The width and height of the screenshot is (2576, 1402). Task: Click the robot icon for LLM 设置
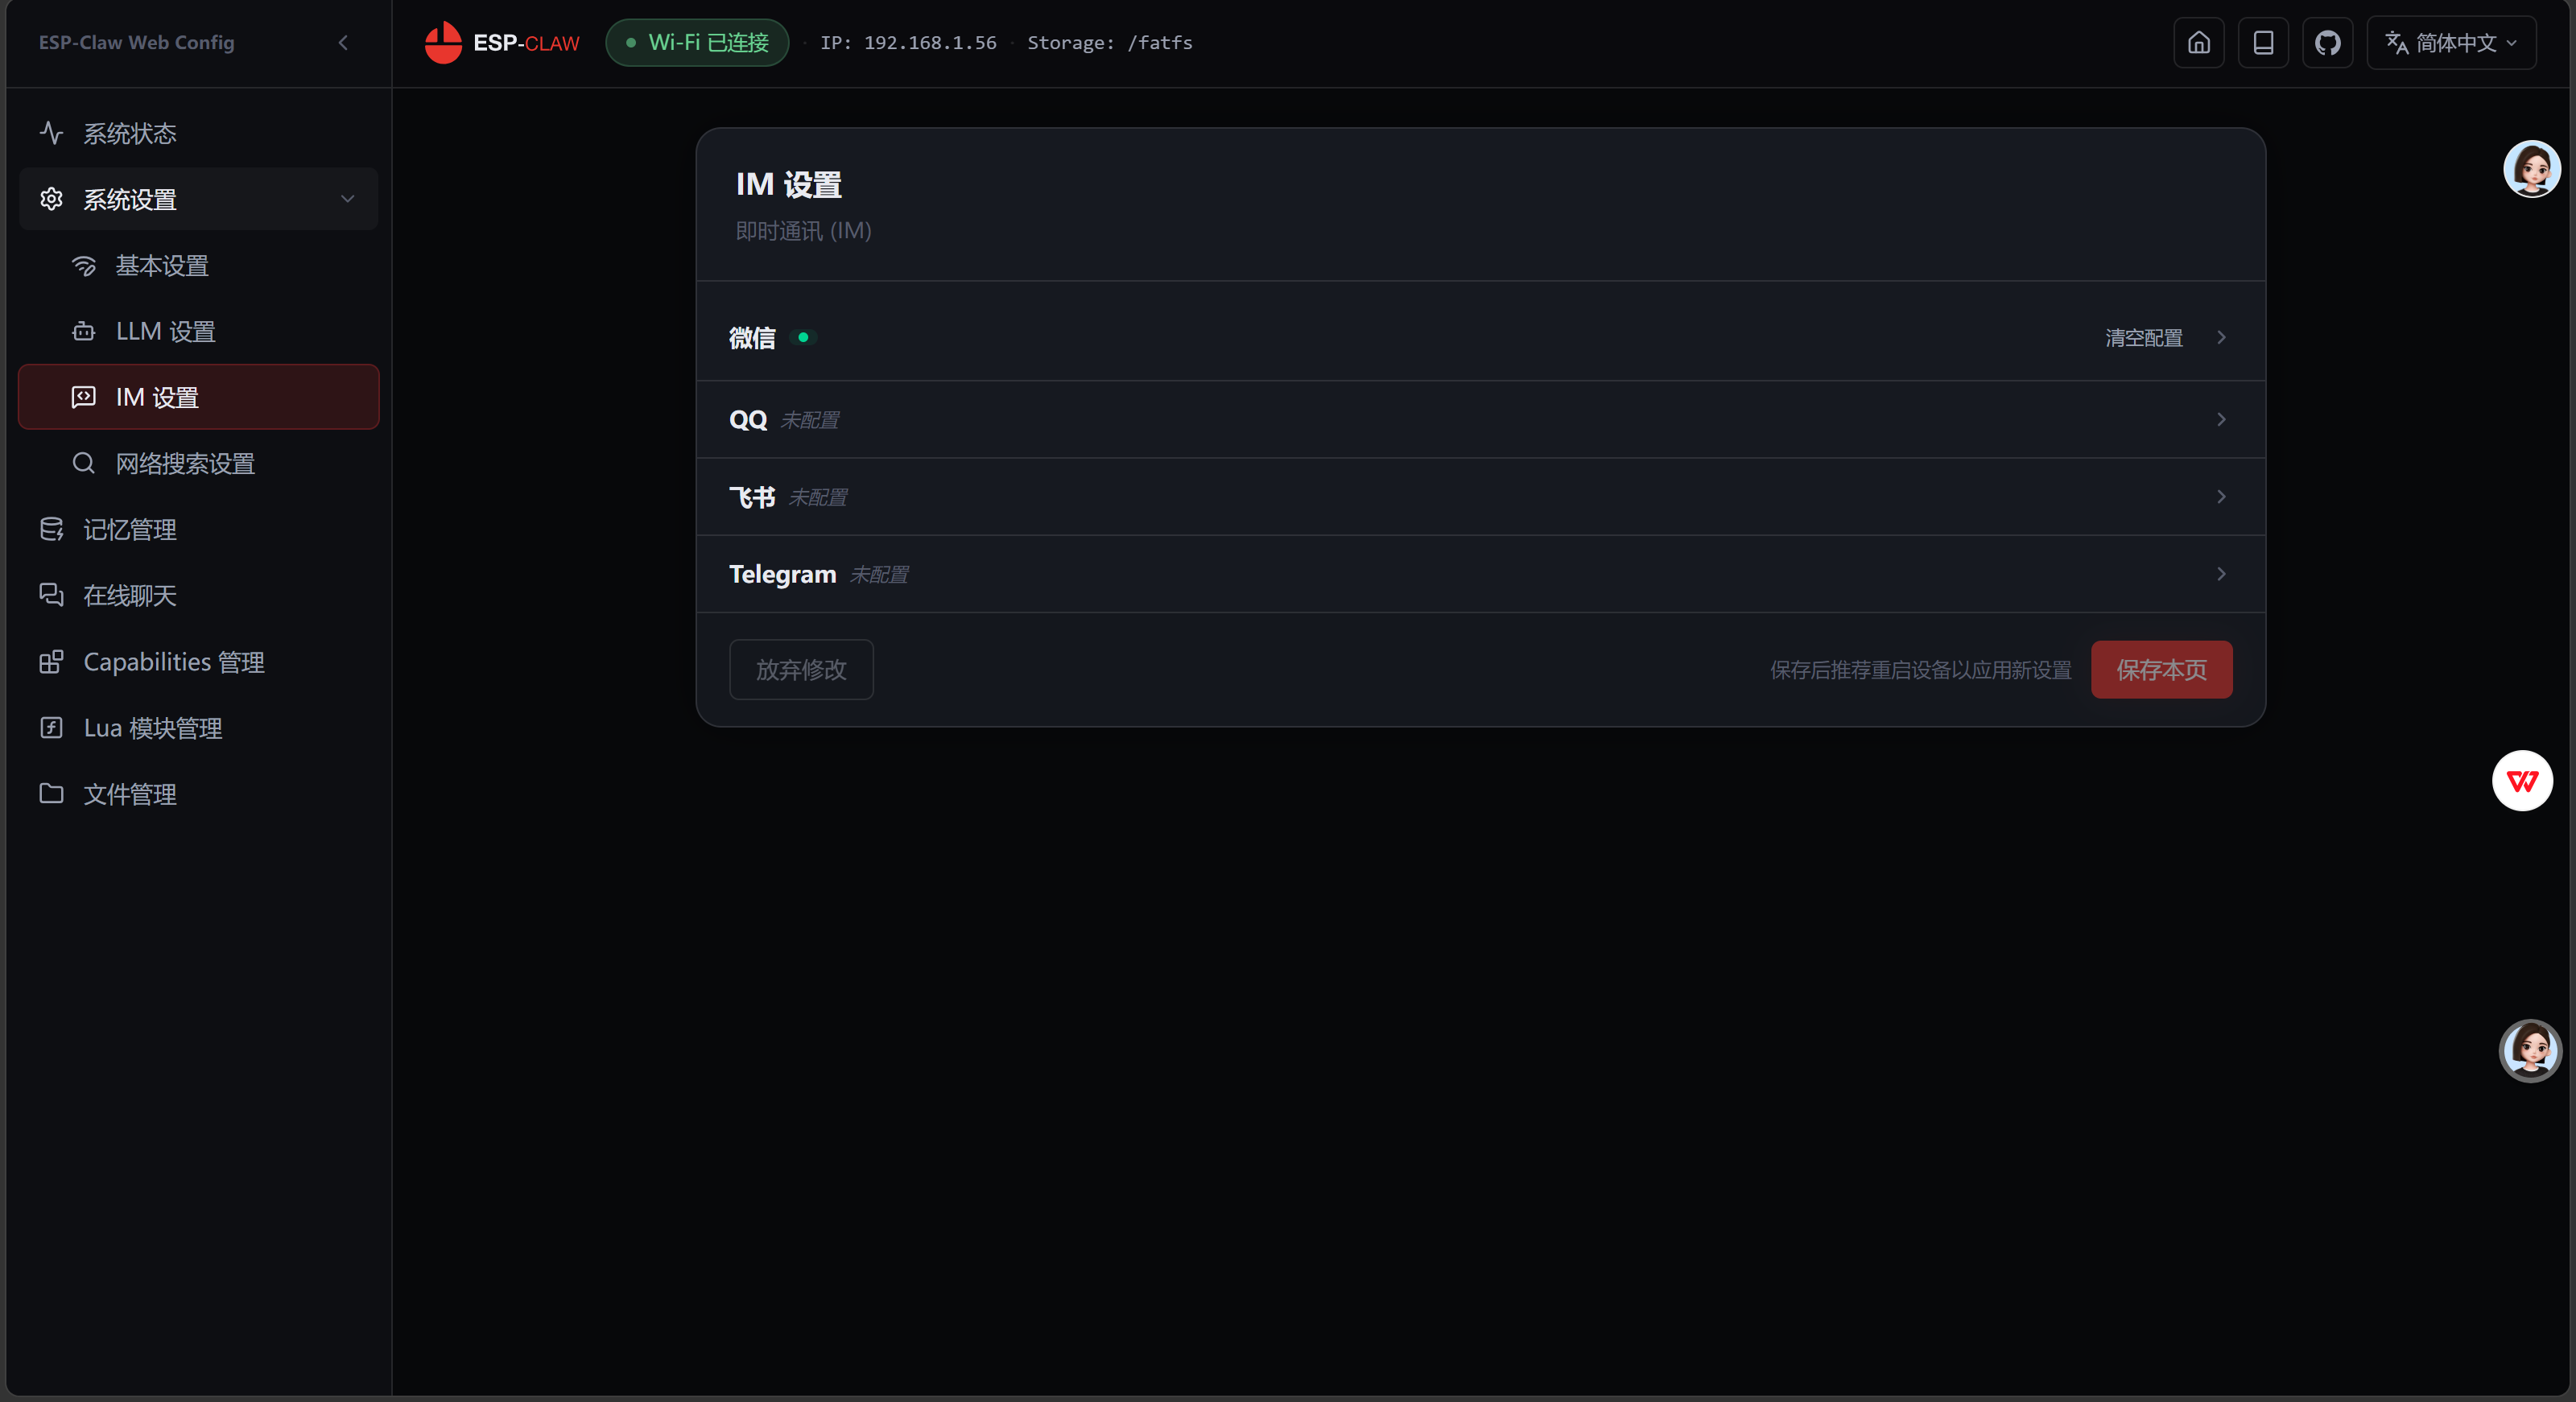[84, 331]
